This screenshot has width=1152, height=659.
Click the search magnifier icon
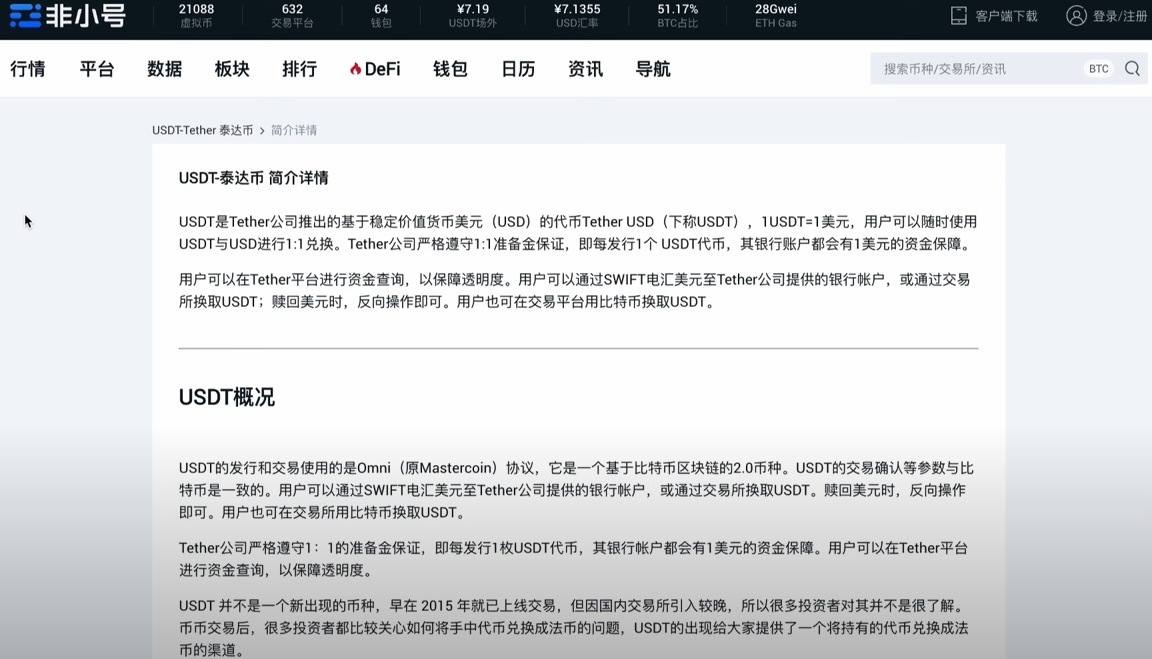click(x=1132, y=69)
